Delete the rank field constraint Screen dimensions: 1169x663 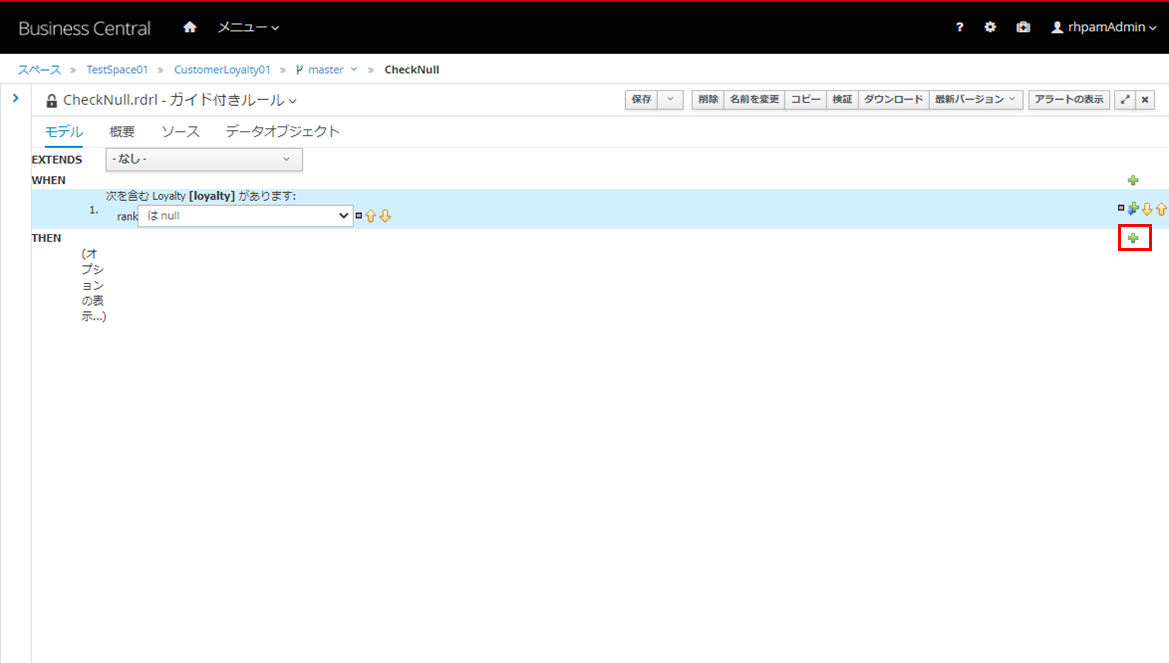[x=359, y=216]
